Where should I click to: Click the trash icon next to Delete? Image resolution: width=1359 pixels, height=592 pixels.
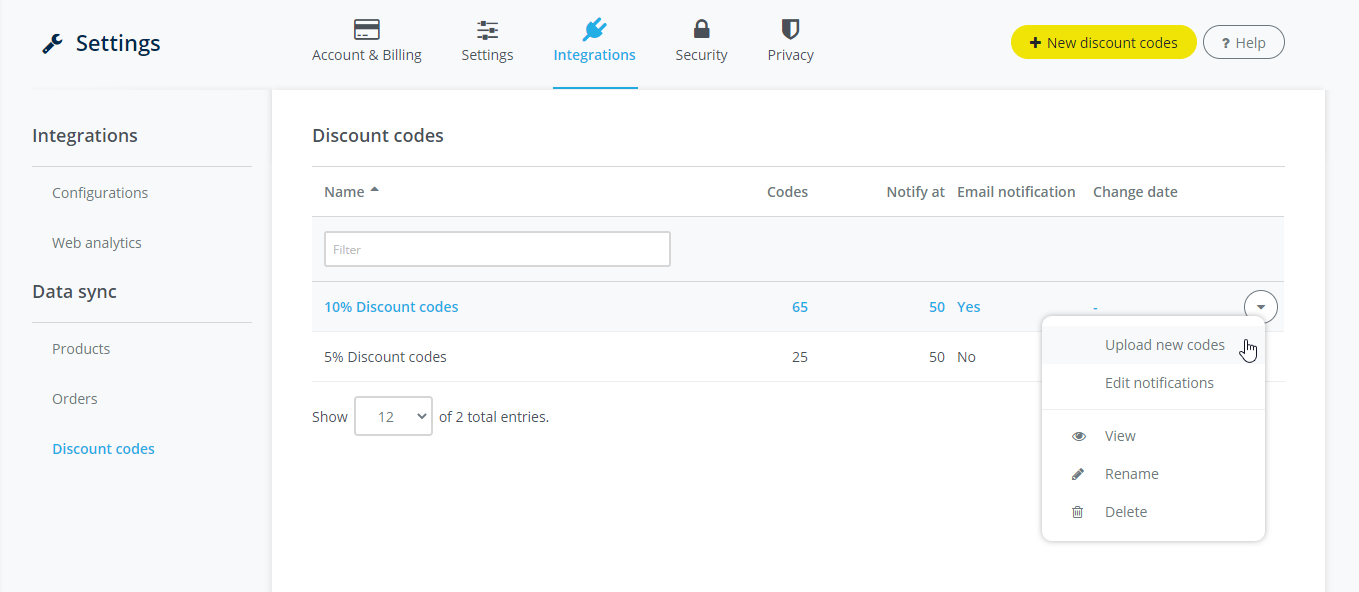pos(1077,511)
